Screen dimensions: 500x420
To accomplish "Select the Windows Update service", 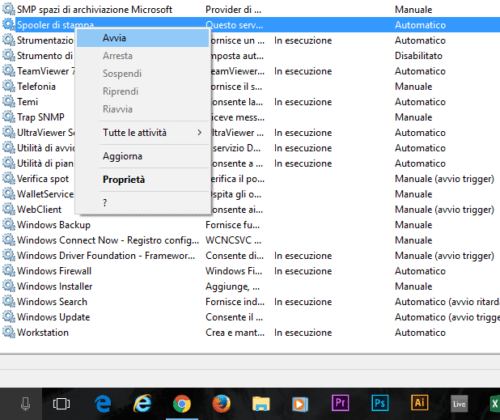I will point(53,317).
